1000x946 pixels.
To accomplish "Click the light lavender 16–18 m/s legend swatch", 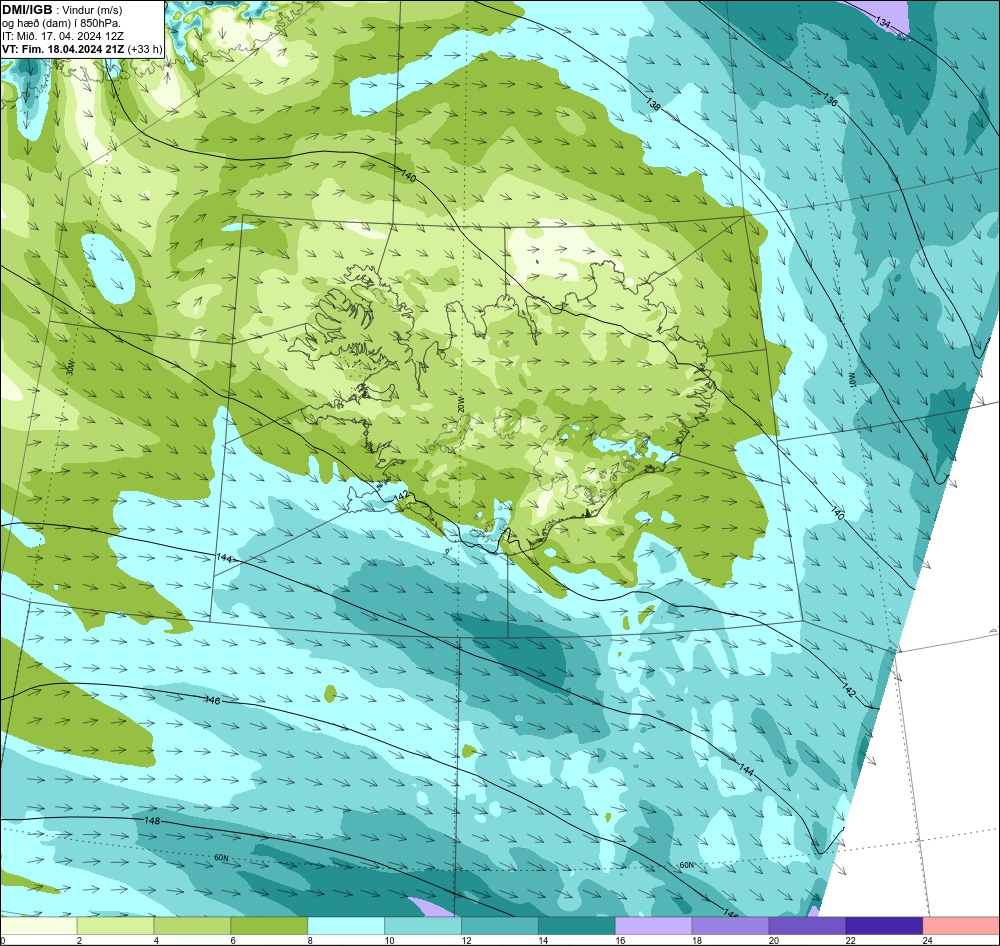I will pos(654,925).
